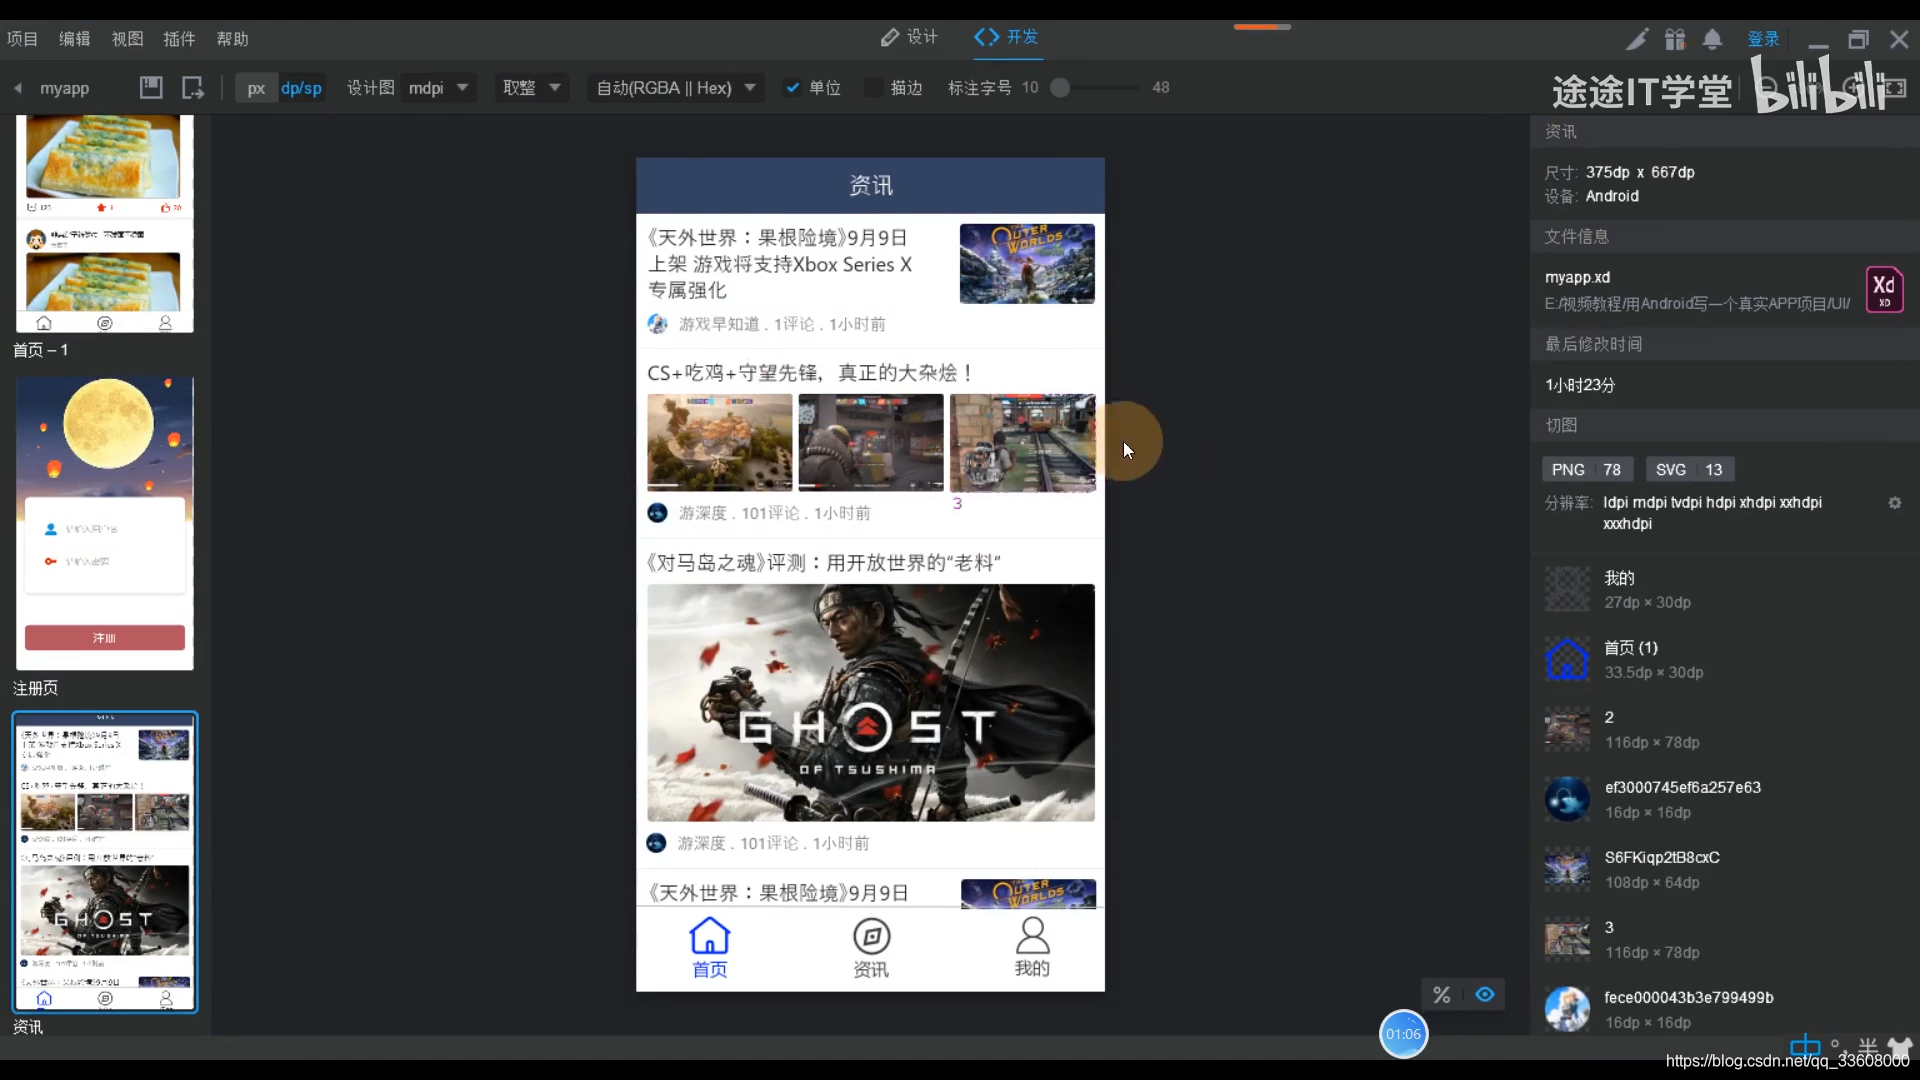The height and width of the screenshot is (1080, 1920).
Task: Open resolution settings gear icon
Action: pos(1894,503)
